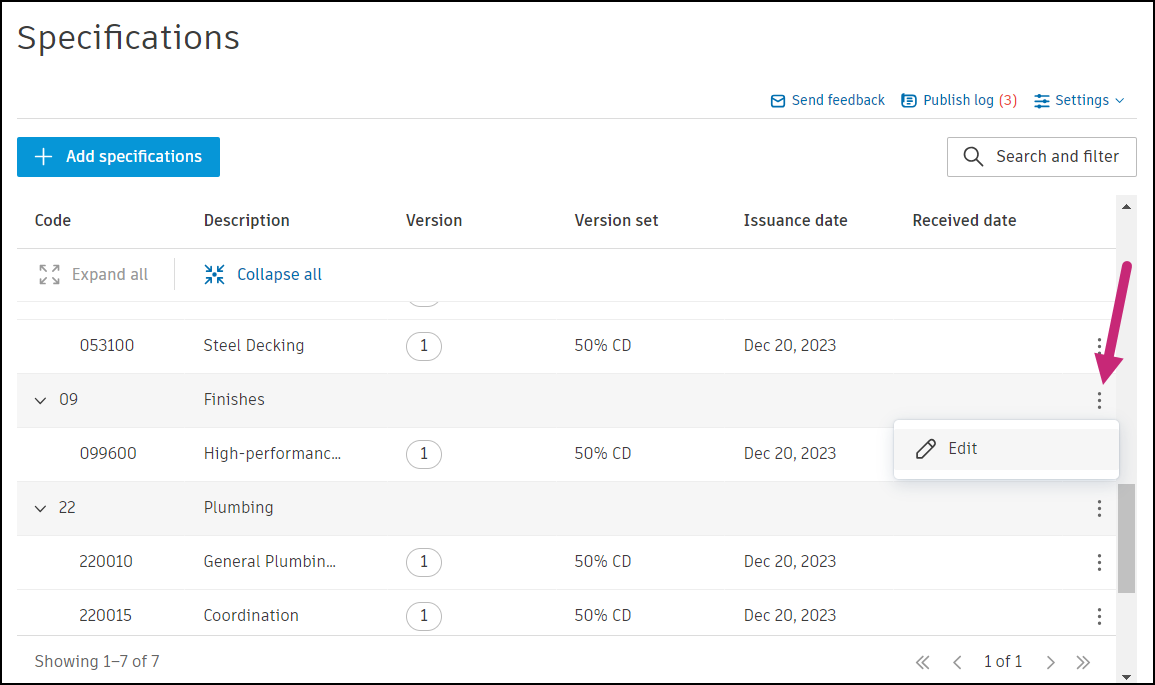Open more options for Coordination row
1155x685 pixels.
(1099, 616)
